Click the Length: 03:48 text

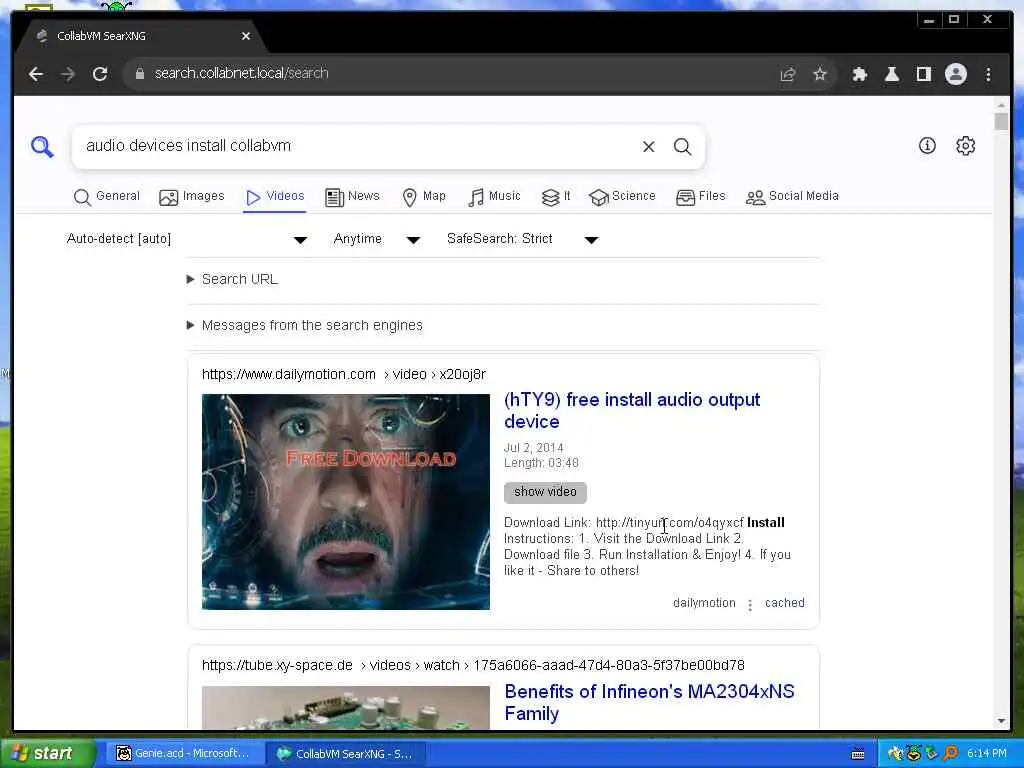(541, 463)
